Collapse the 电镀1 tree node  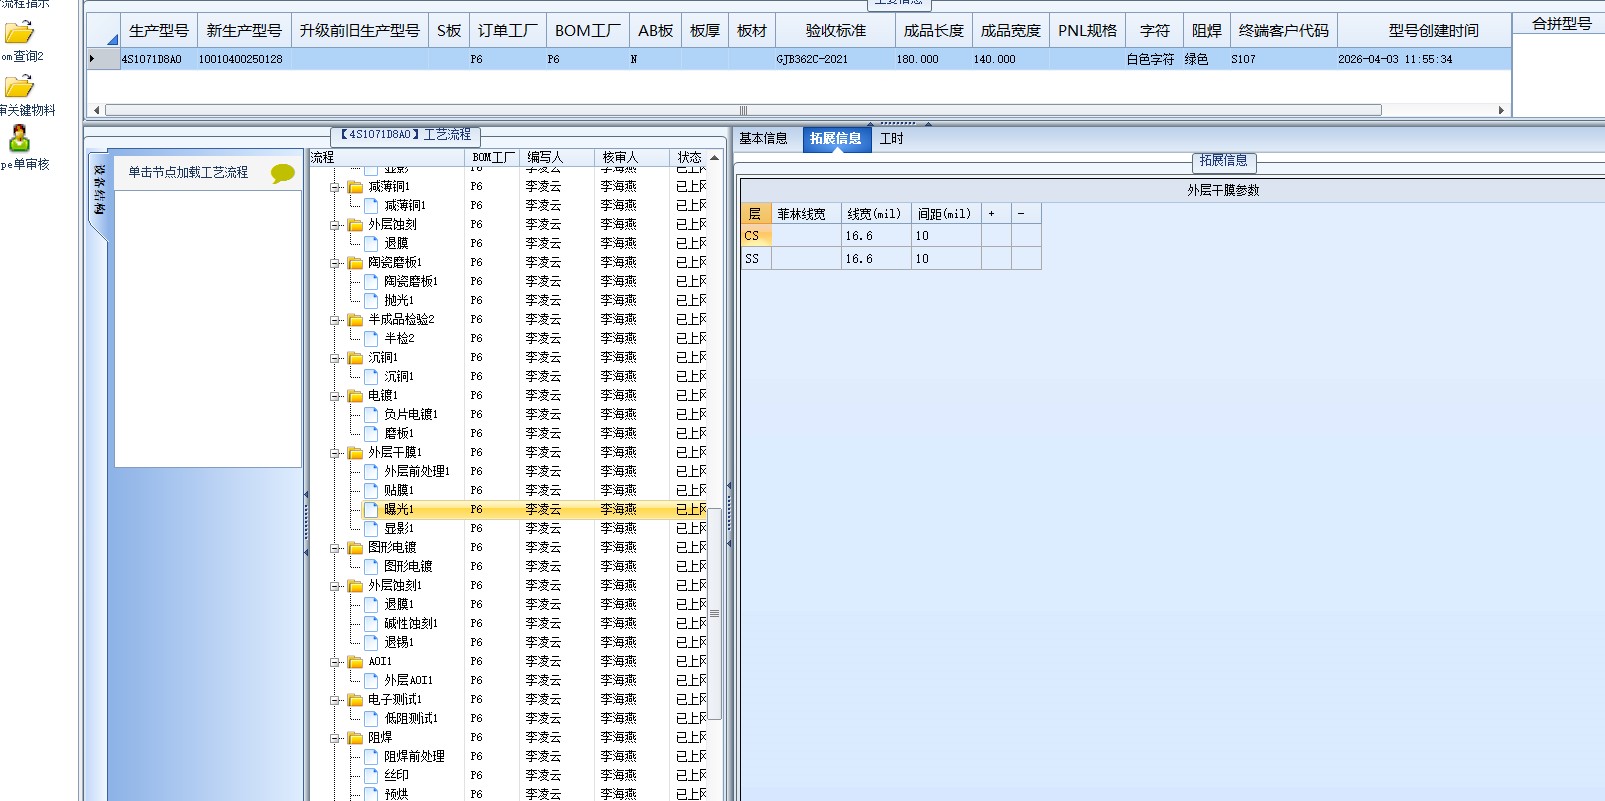click(335, 396)
